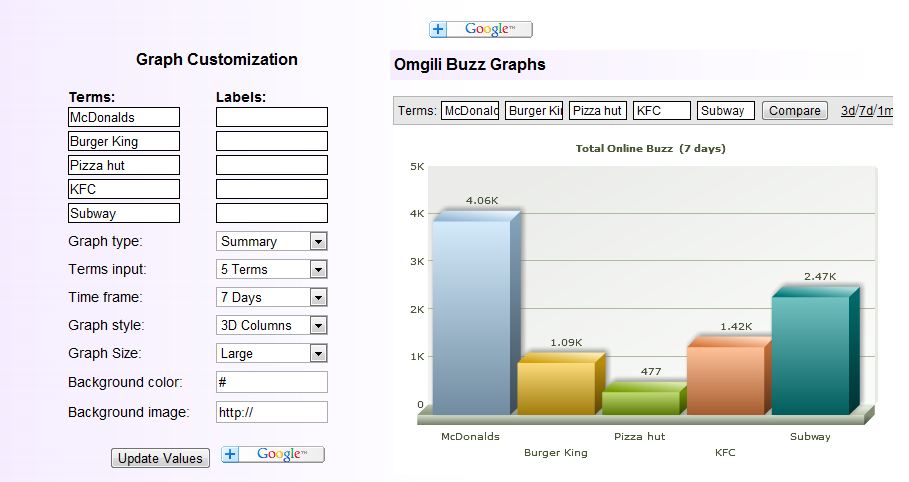Click the label field next to KFC

tap(272, 189)
